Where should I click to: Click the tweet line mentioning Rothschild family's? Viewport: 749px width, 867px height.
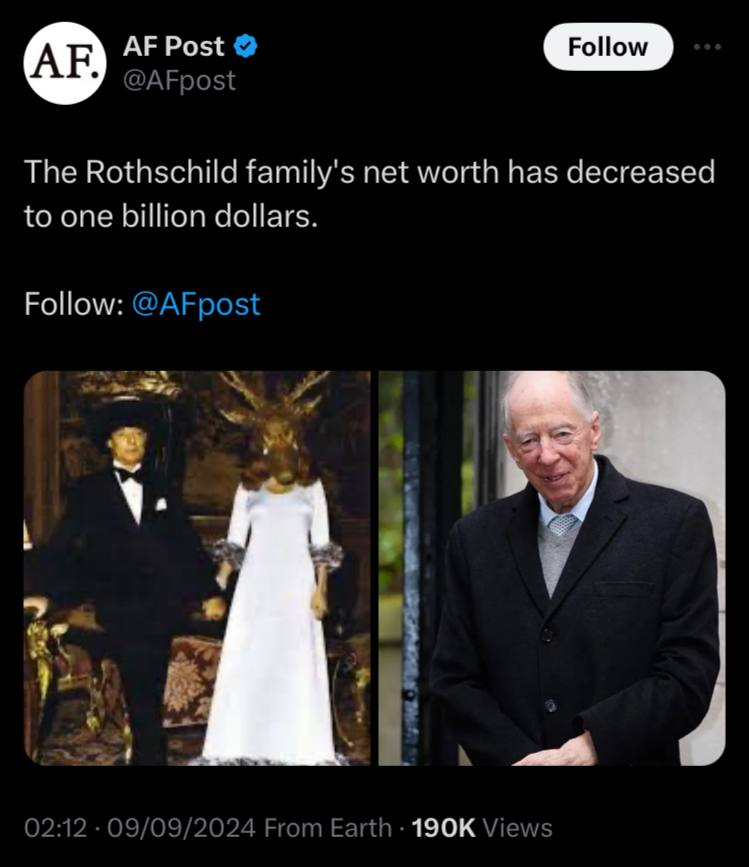pyautogui.click(x=369, y=172)
